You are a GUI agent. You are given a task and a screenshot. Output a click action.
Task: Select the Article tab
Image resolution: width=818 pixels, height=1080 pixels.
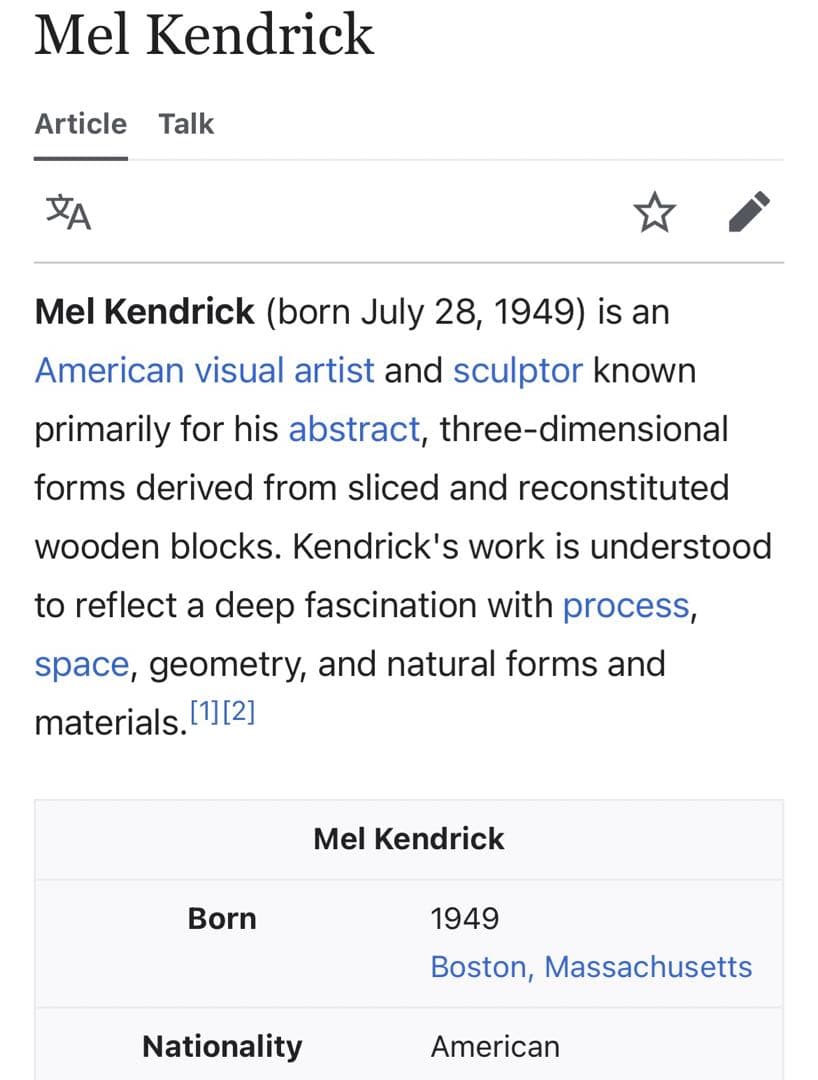point(81,124)
